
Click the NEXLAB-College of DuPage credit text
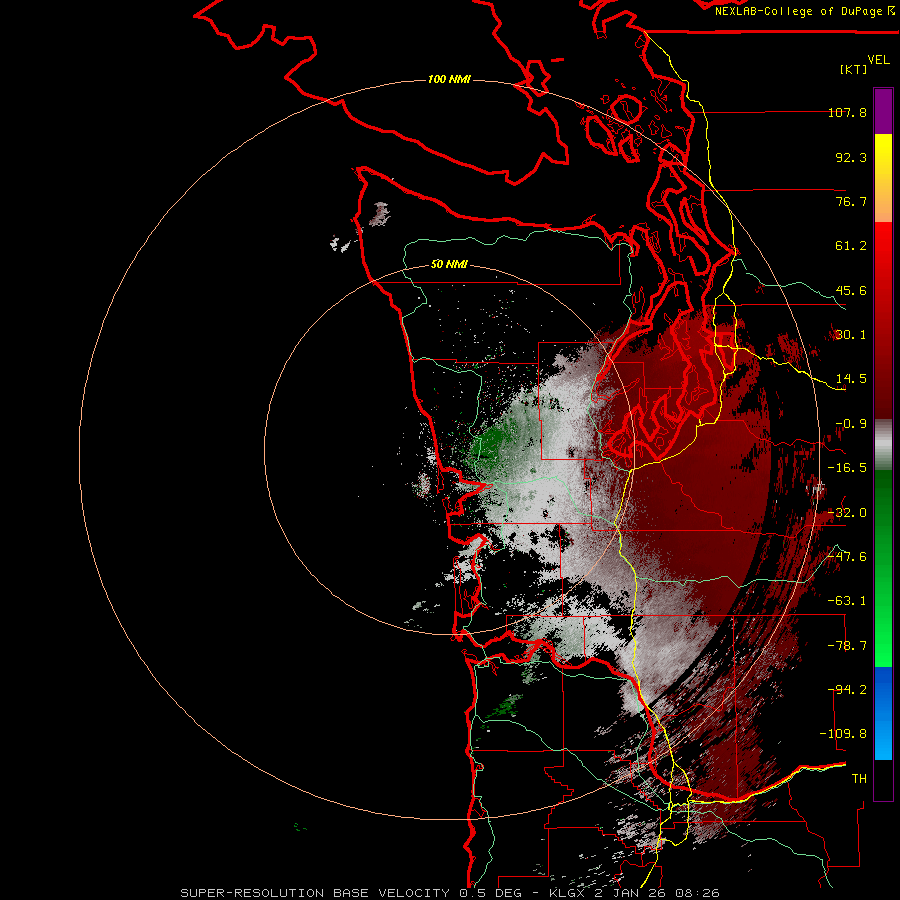[x=798, y=11]
